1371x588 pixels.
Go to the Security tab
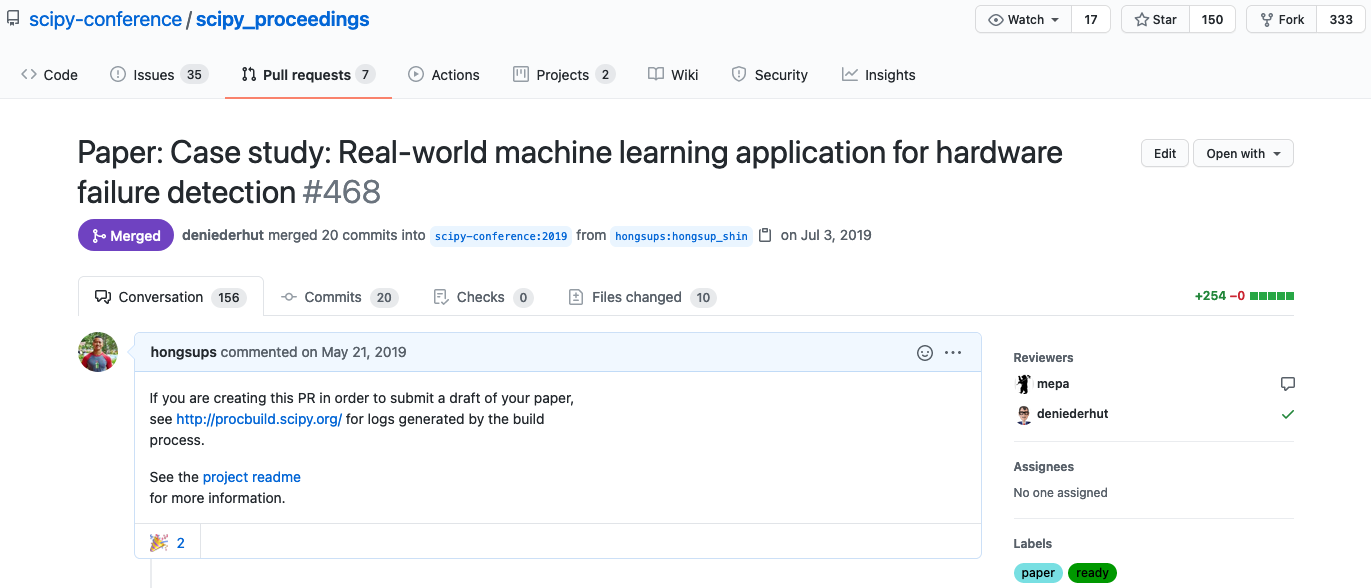769,75
